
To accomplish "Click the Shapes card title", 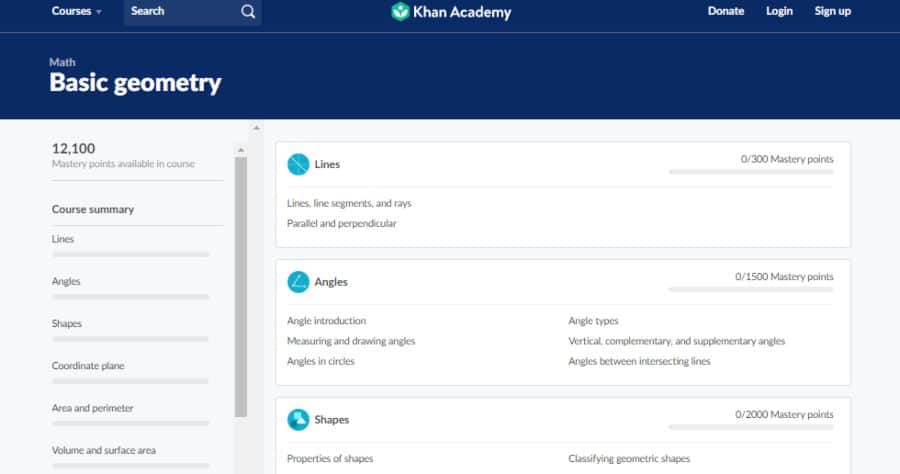I will (x=332, y=419).
